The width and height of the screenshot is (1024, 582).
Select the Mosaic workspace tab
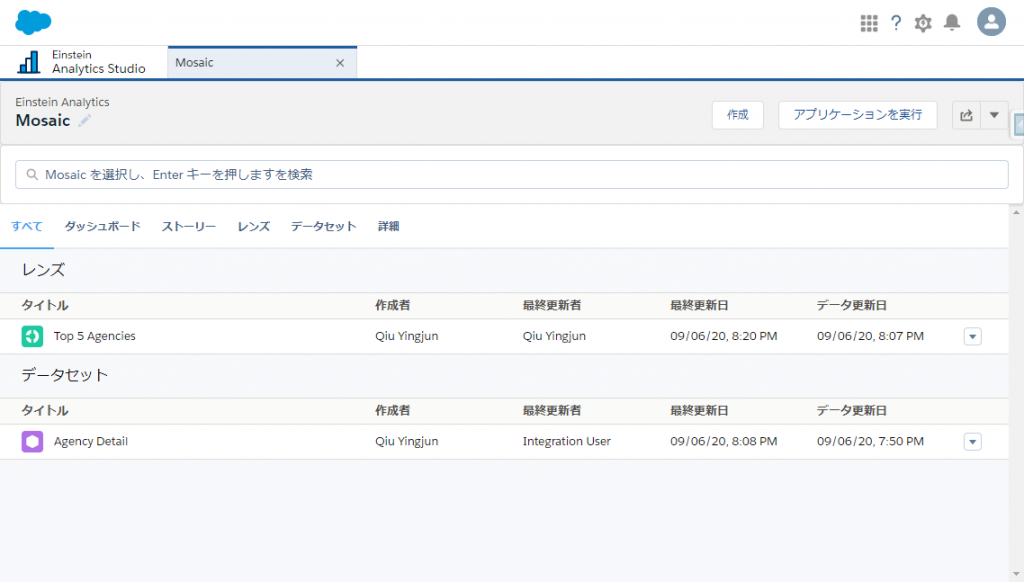[262, 63]
